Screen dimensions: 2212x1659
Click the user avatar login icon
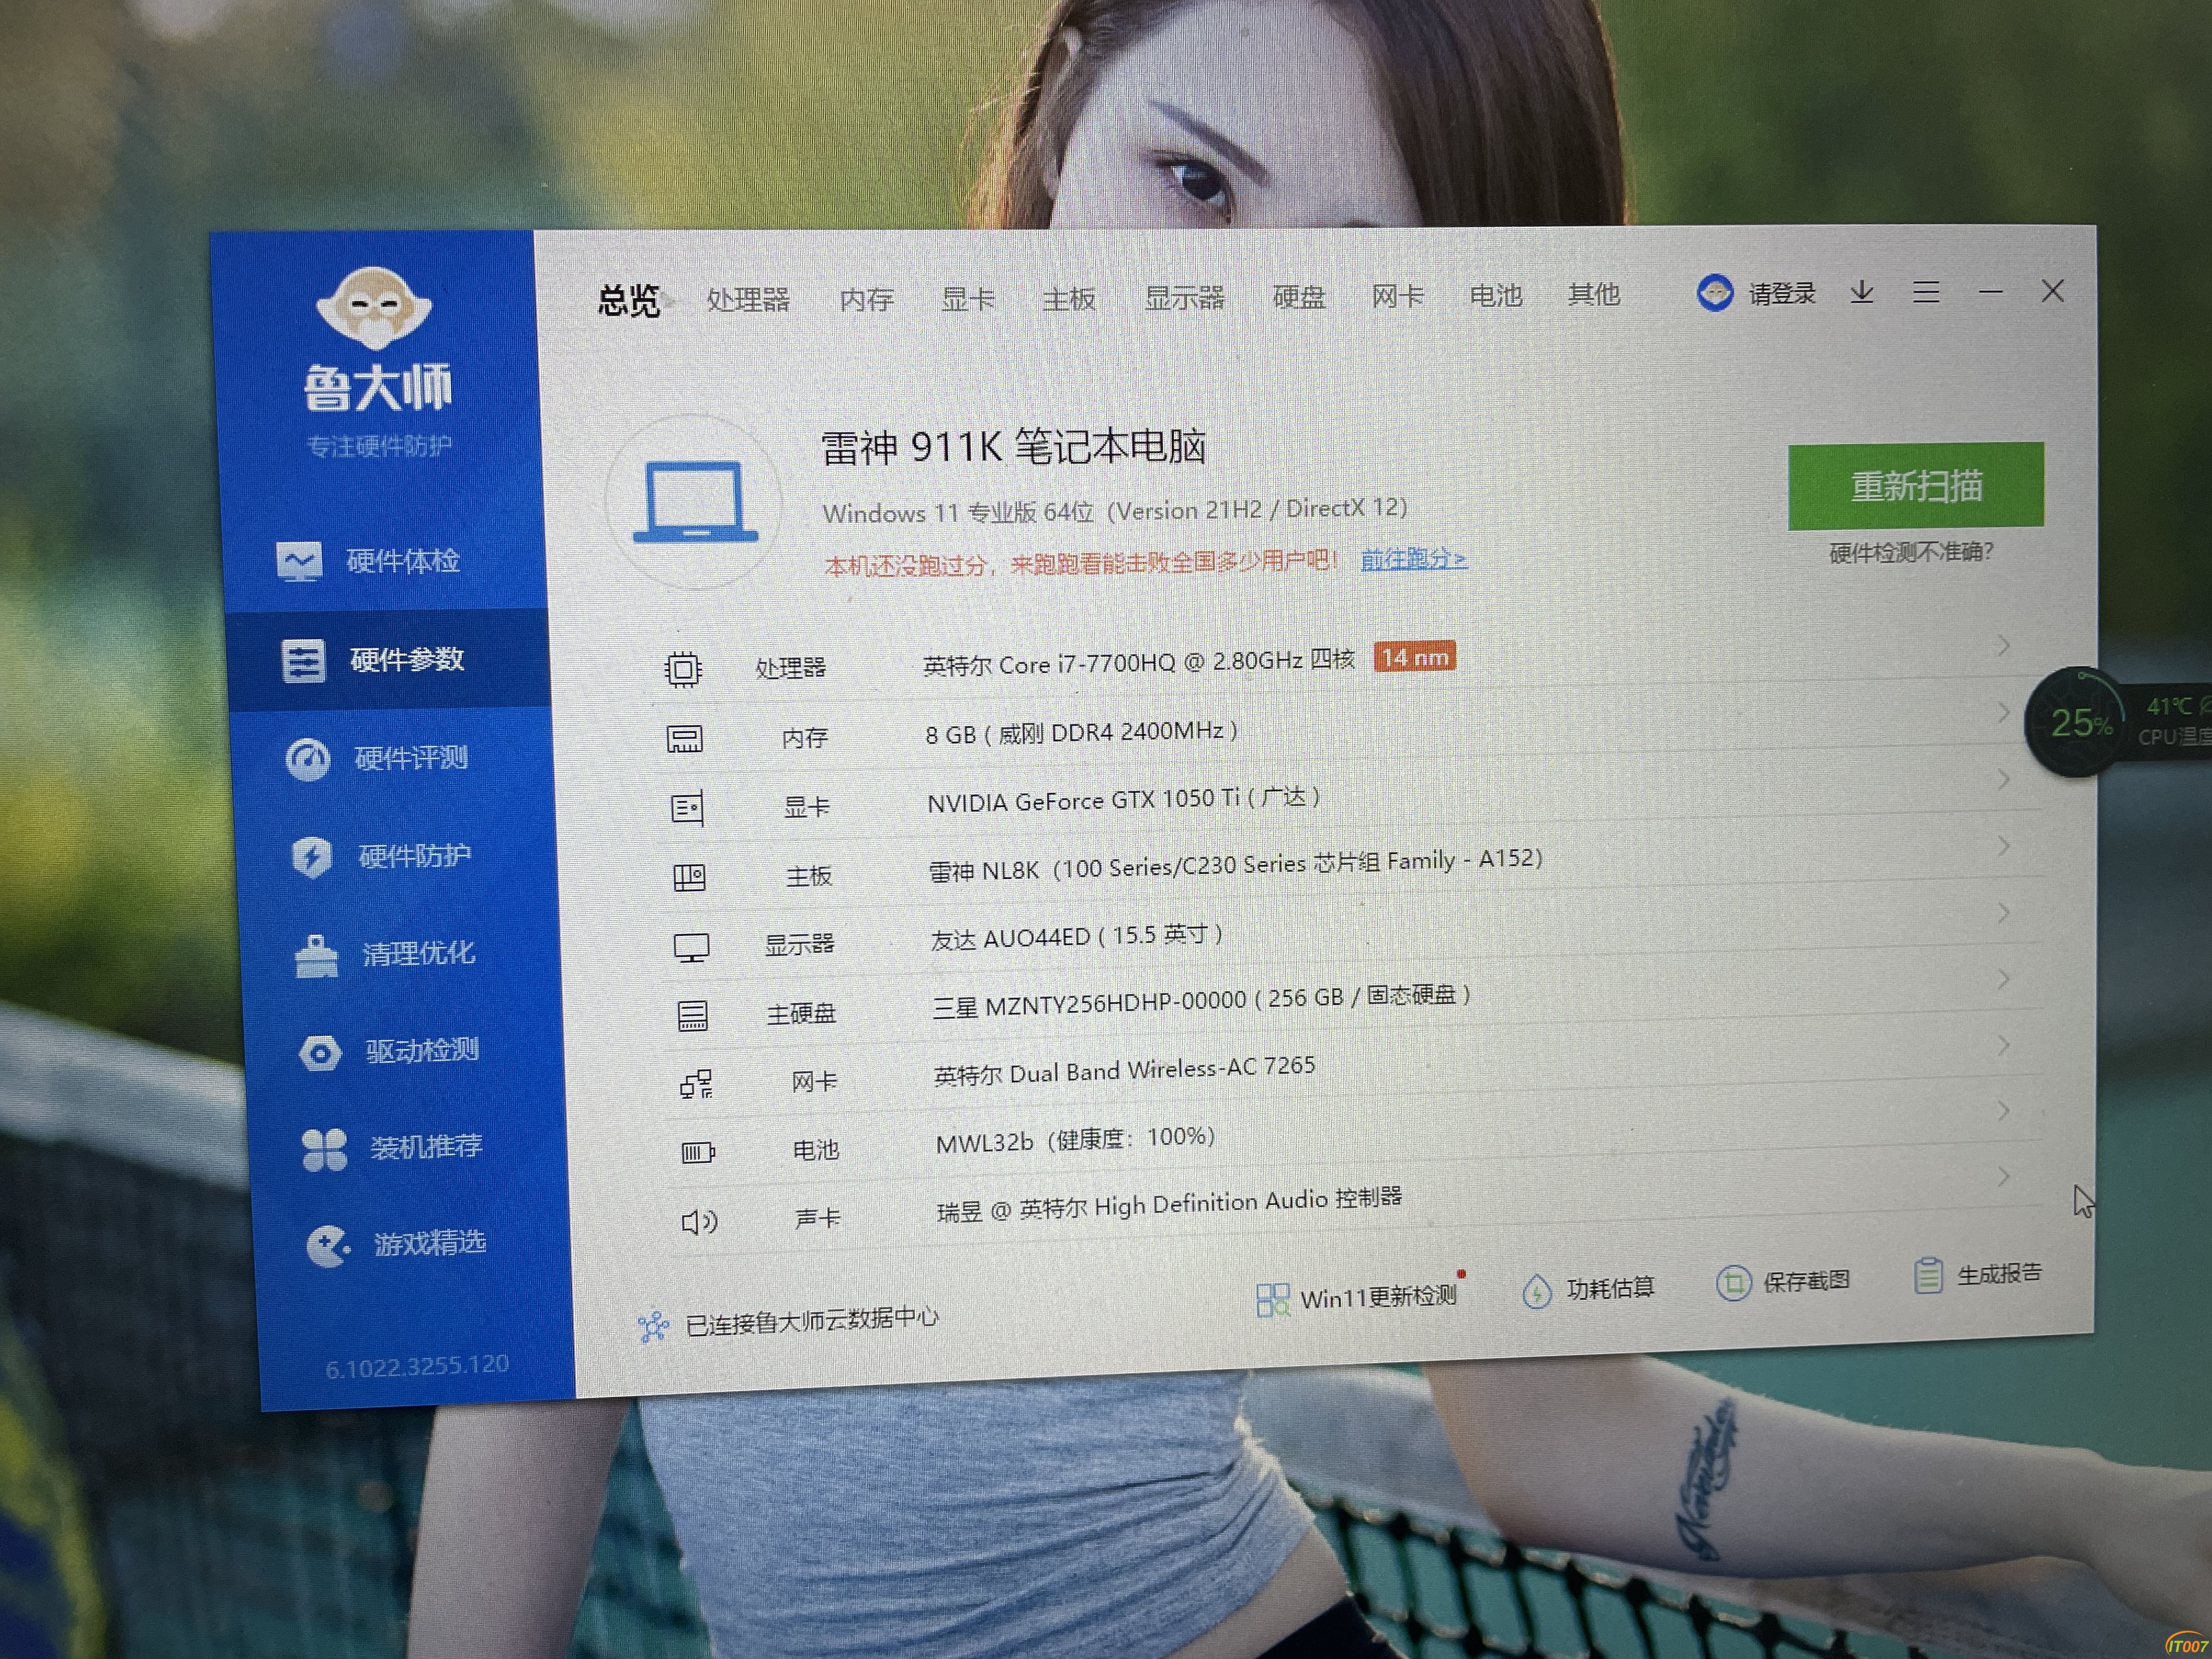[1715, 293]
